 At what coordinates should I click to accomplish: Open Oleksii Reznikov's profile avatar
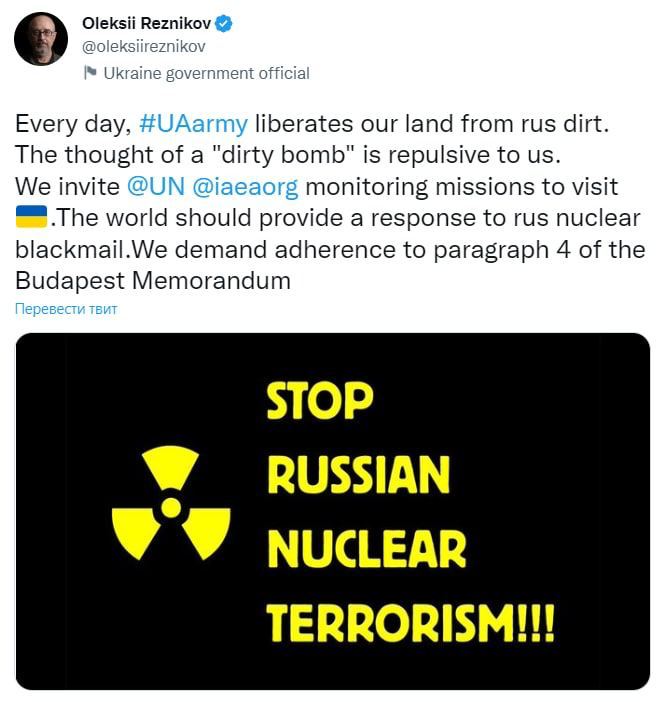point(41,41)
